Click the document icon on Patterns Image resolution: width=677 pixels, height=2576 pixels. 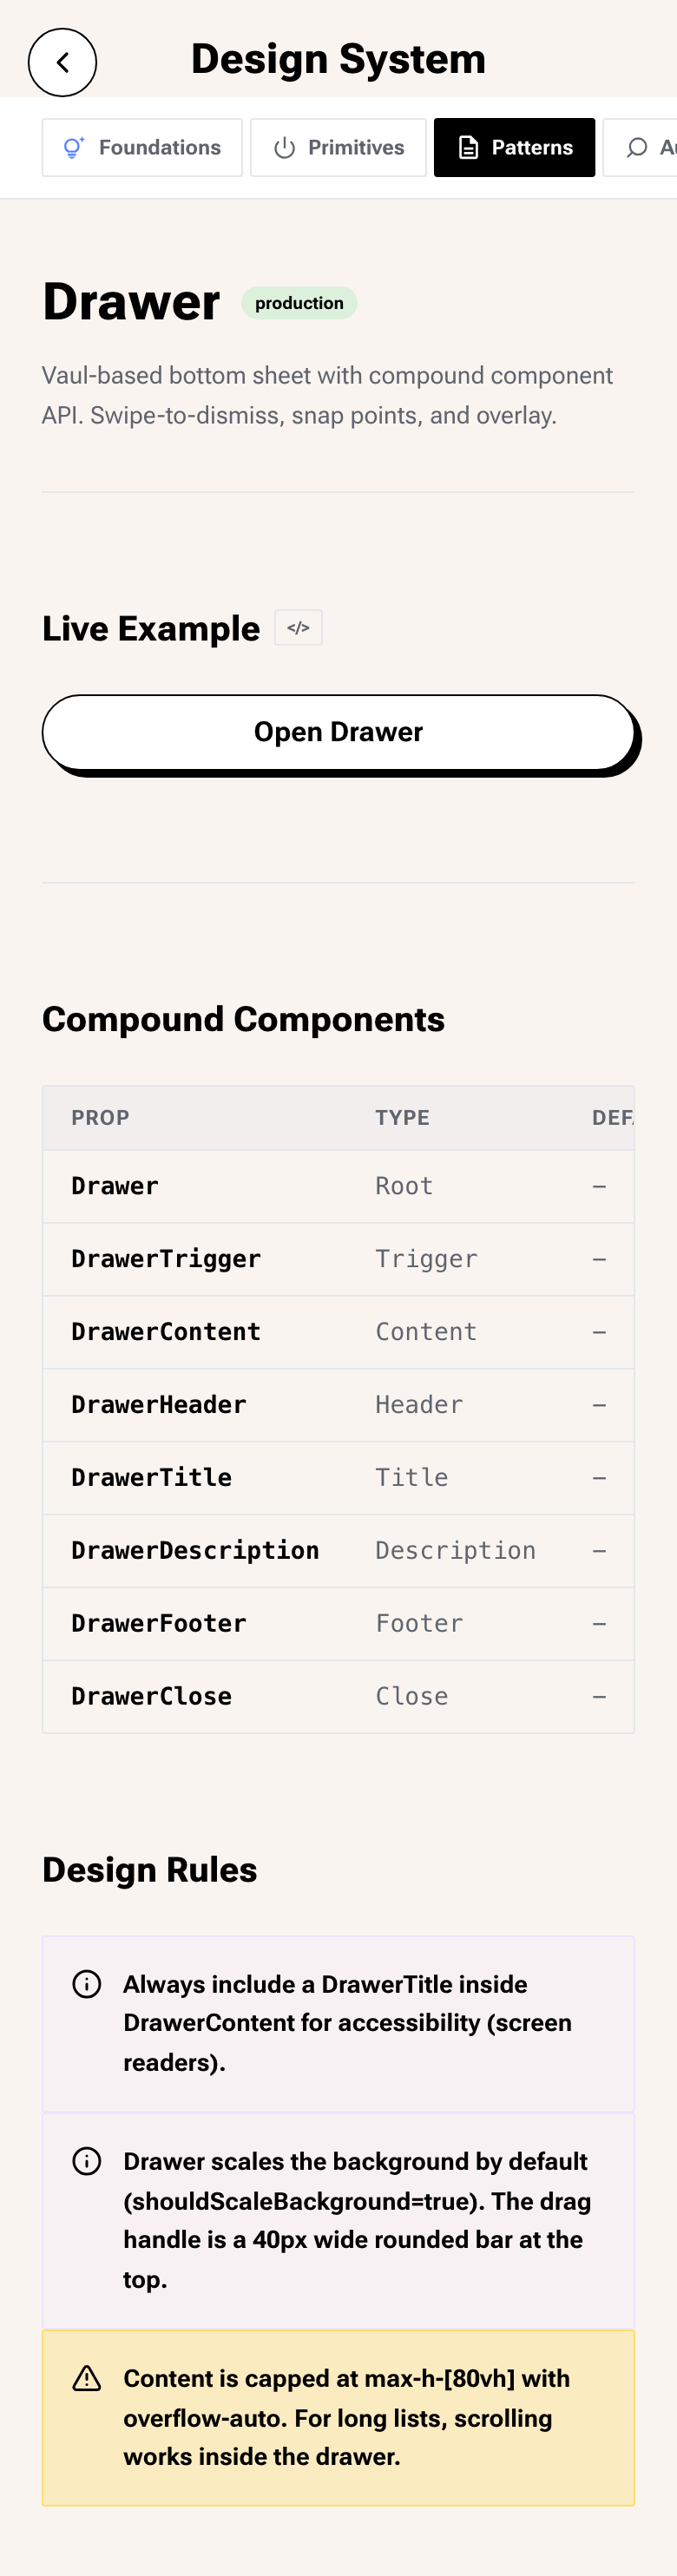coord(468,148)
